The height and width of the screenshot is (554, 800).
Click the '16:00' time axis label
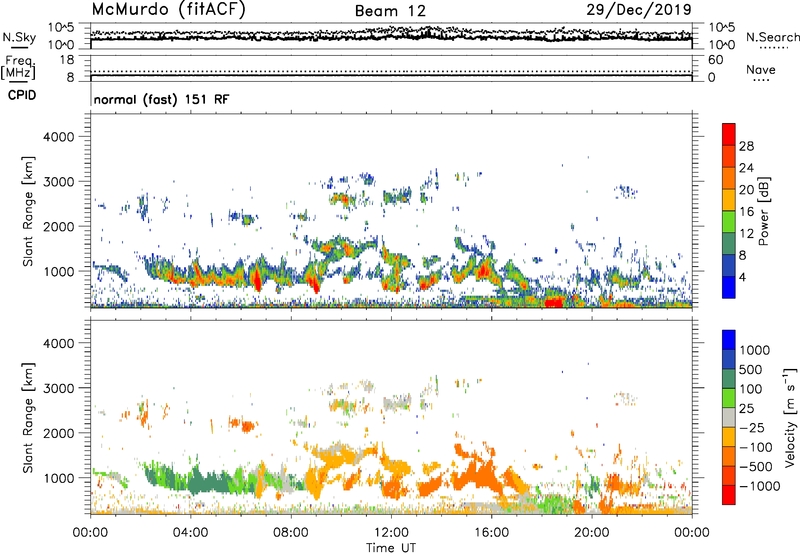point(491,533)
